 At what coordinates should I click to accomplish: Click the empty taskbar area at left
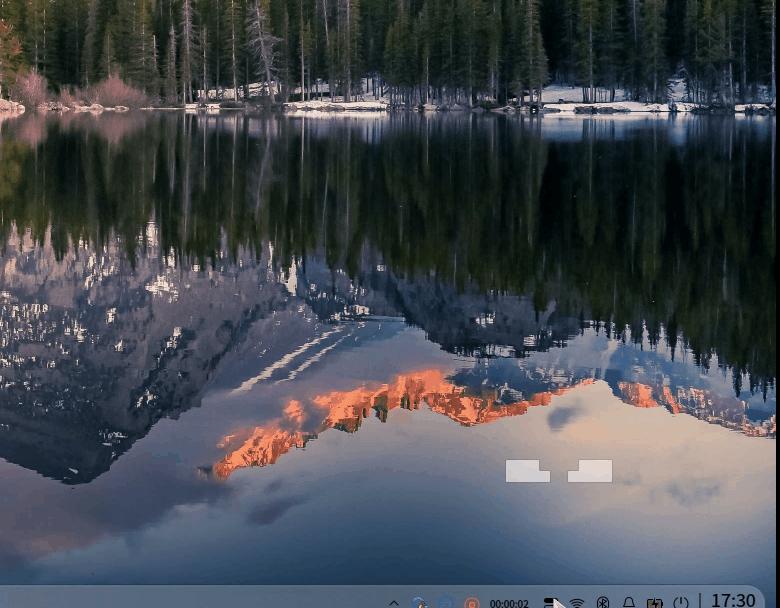(x=150, y=598)
